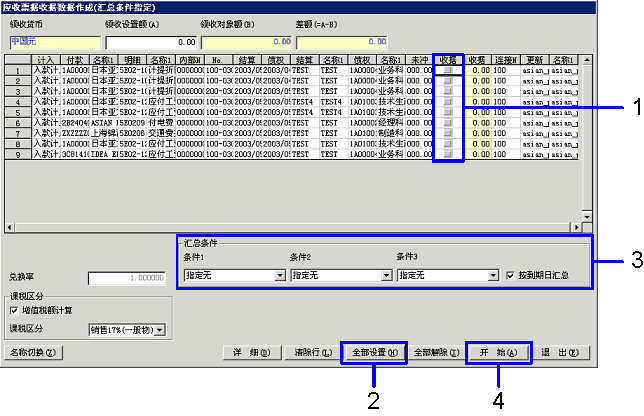Click the 全部设置 button
This screenshot has width=644, height=416.
tap(375, 353)
